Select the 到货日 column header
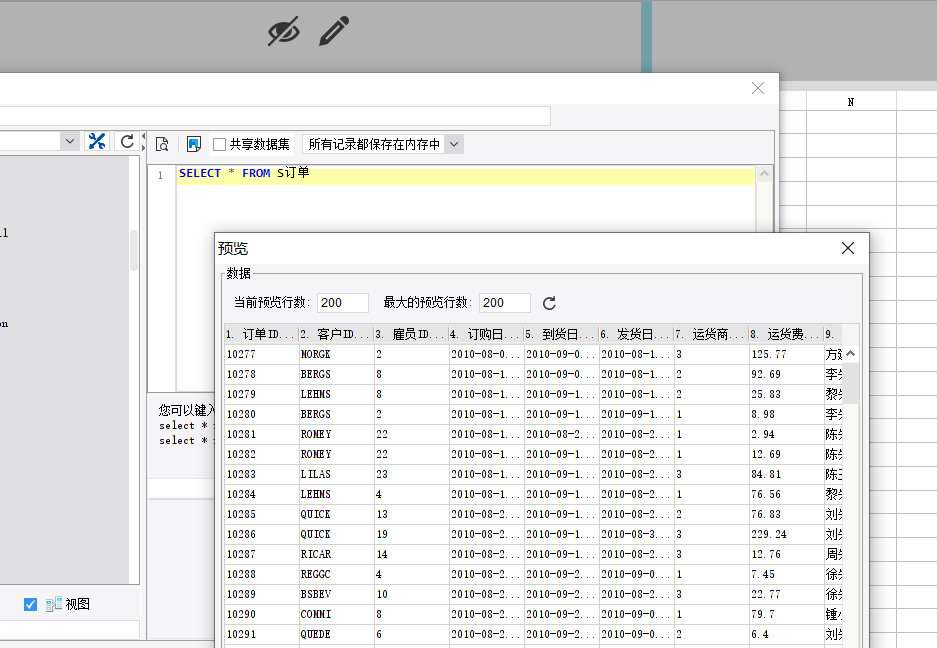The height and width of the screenshot is (648, 937). tap(562, 334)
